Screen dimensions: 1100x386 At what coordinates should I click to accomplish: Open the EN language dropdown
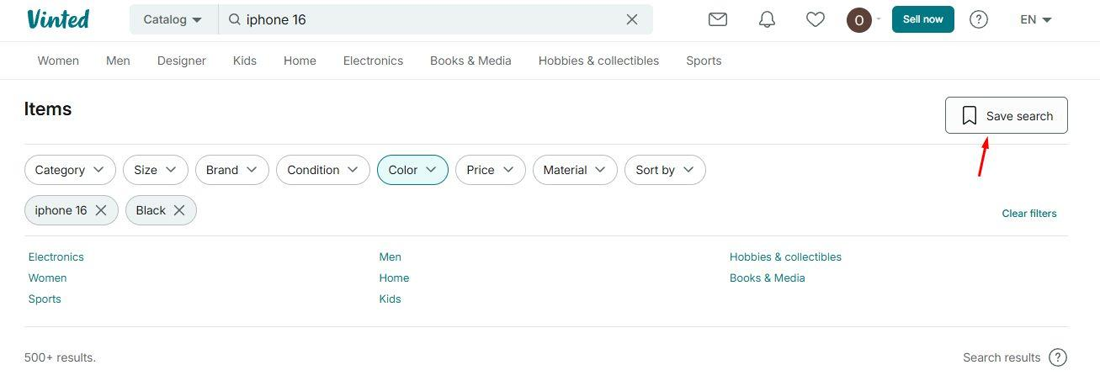point(1036,20)
